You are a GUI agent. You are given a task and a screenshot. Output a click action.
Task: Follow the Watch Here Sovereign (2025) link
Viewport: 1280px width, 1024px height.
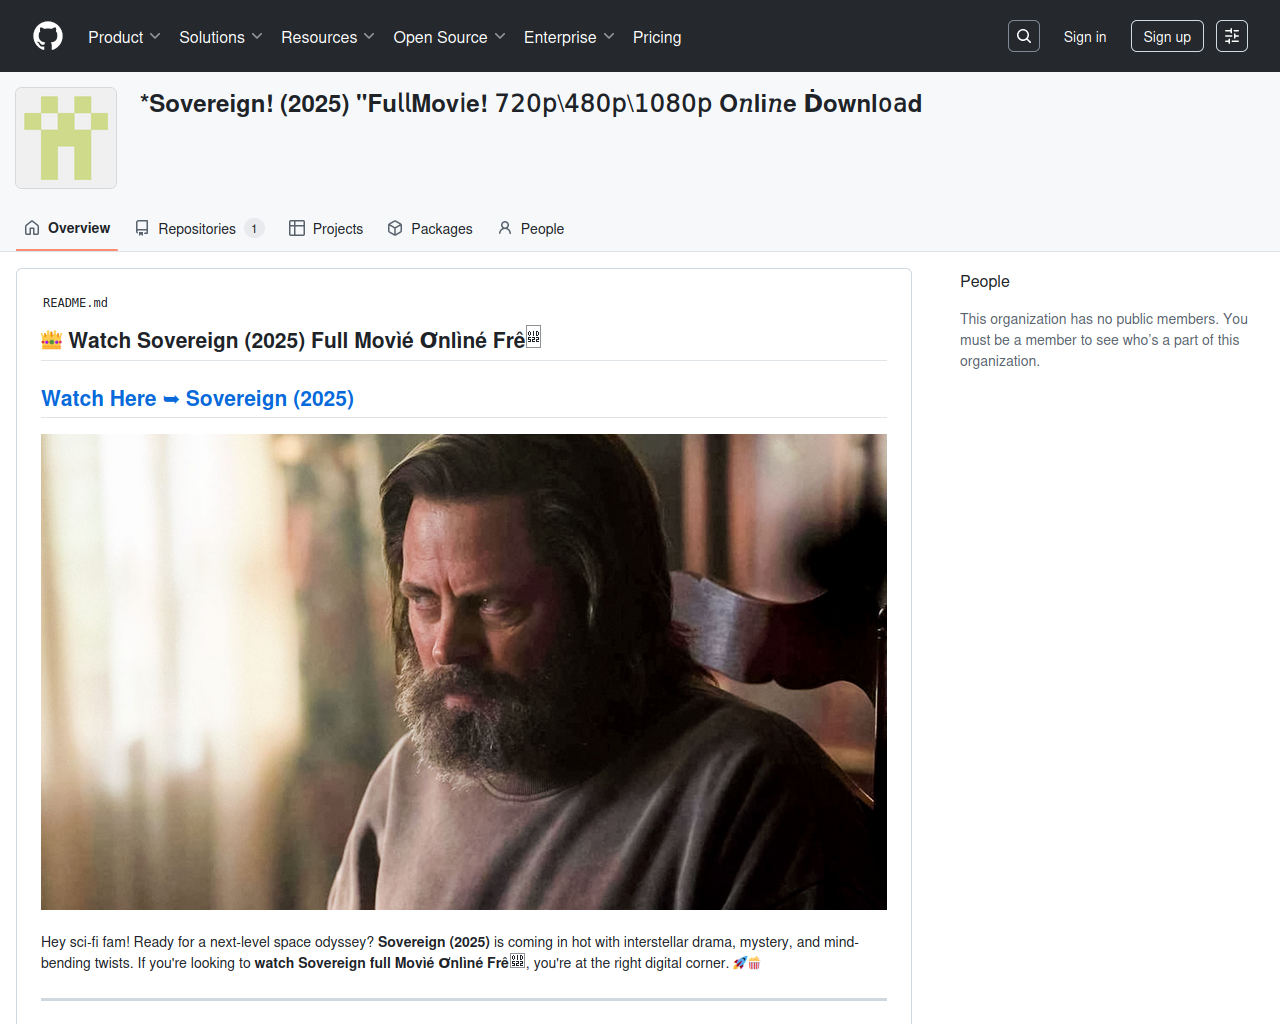click(x=198, y=398)
